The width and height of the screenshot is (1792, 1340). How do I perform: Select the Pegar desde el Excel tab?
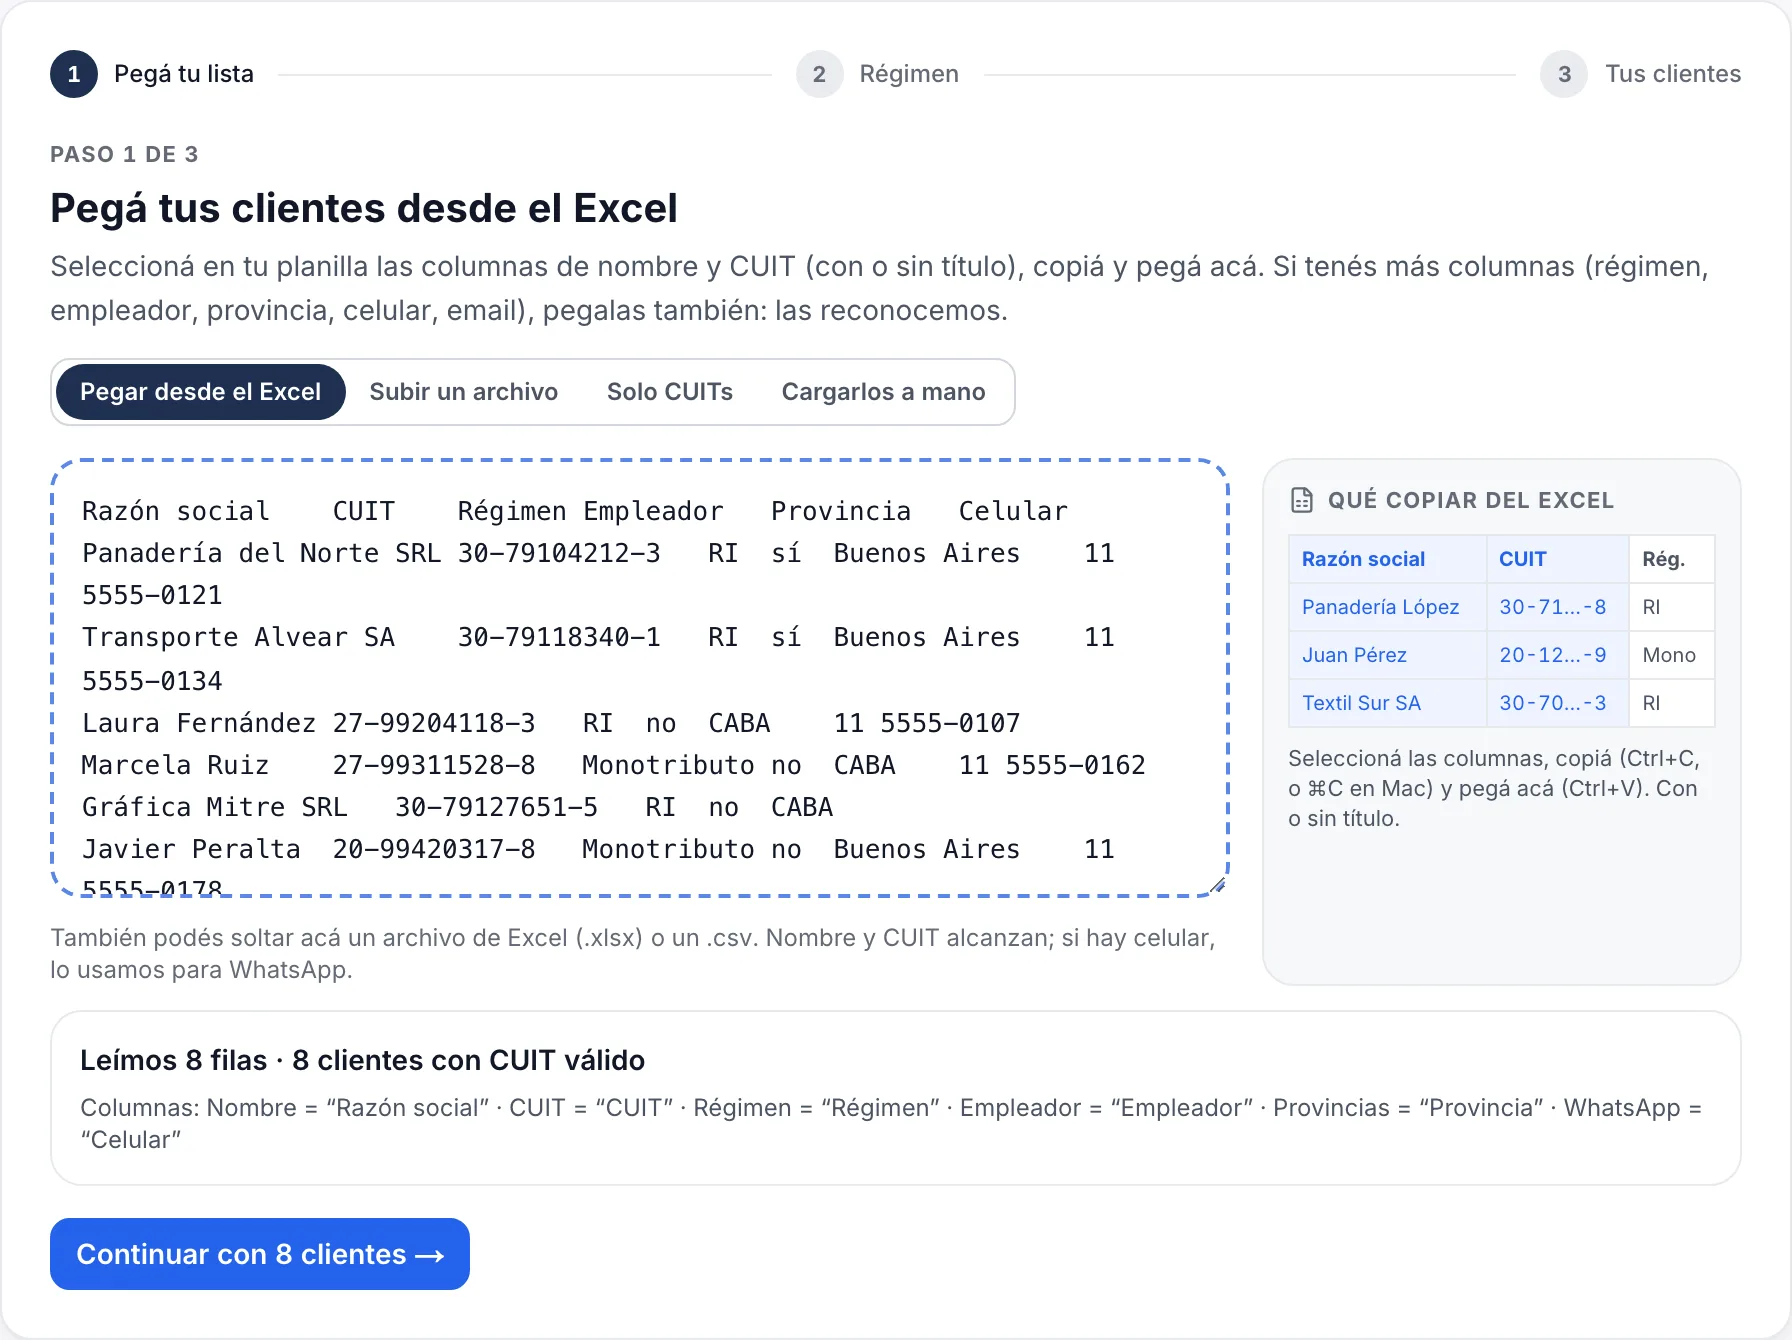(x=200, y=392)
